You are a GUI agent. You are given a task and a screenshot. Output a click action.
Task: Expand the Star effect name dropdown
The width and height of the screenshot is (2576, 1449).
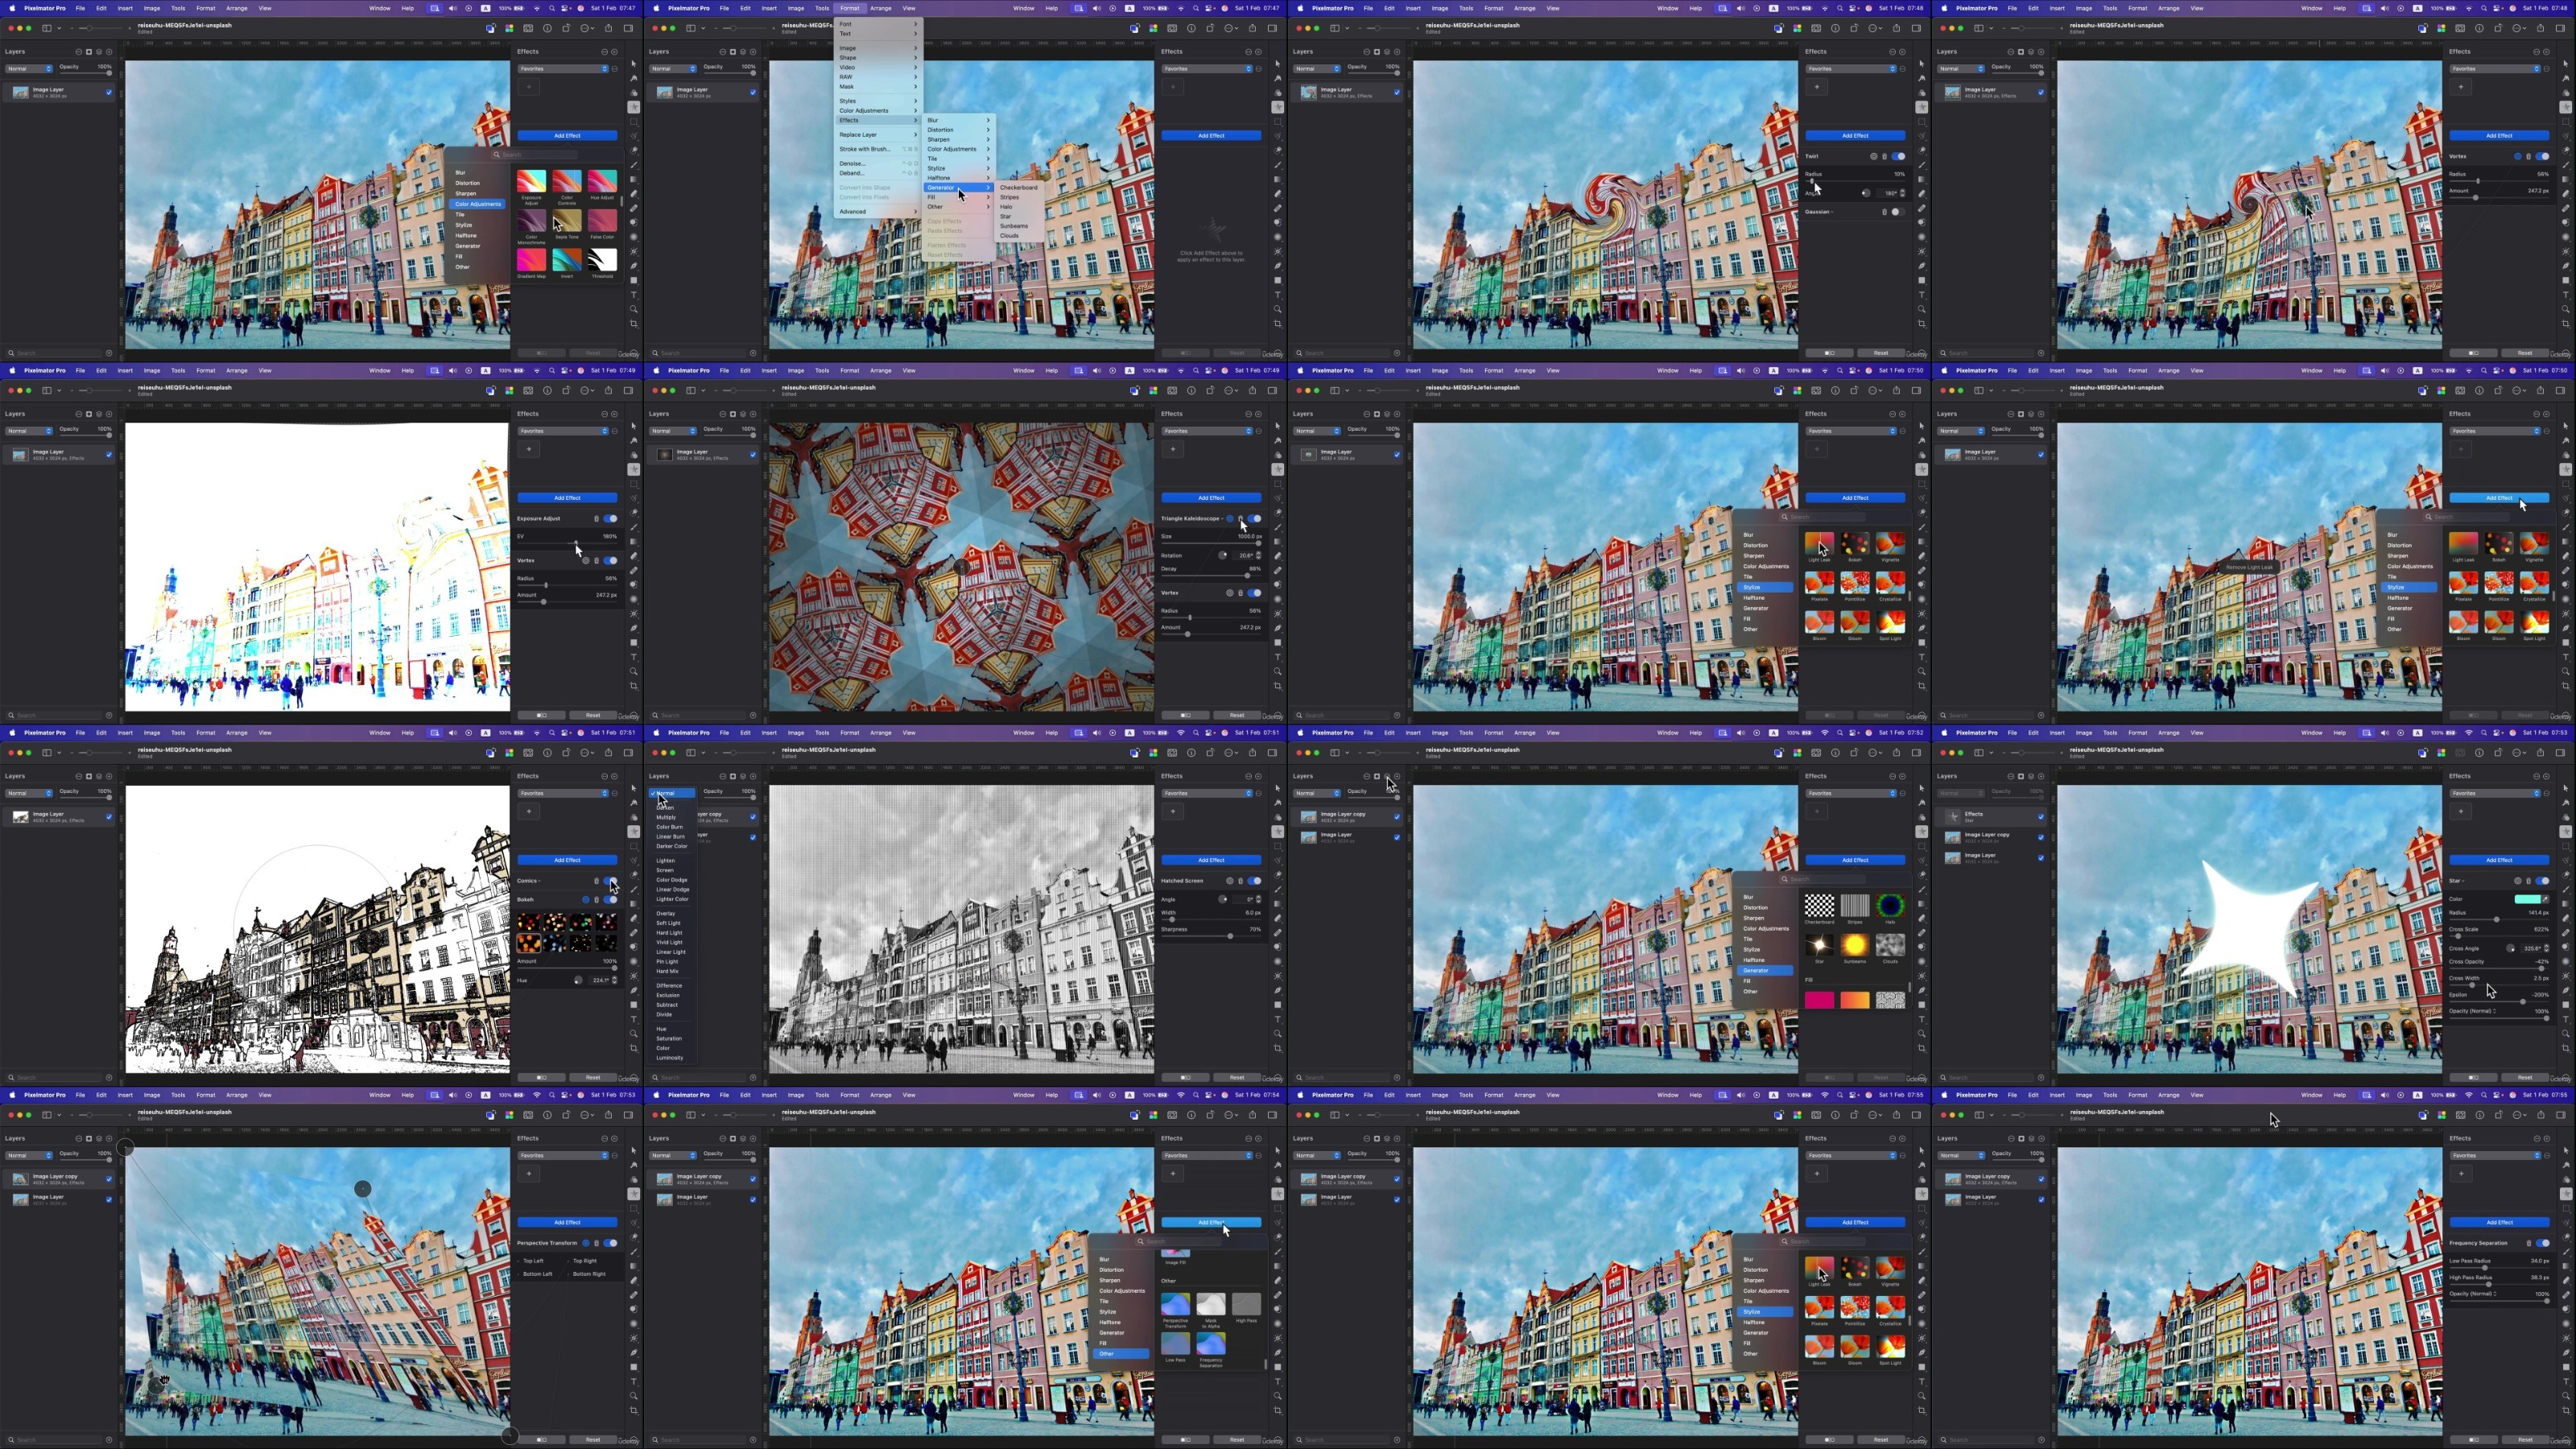[x=2456, y=881]
